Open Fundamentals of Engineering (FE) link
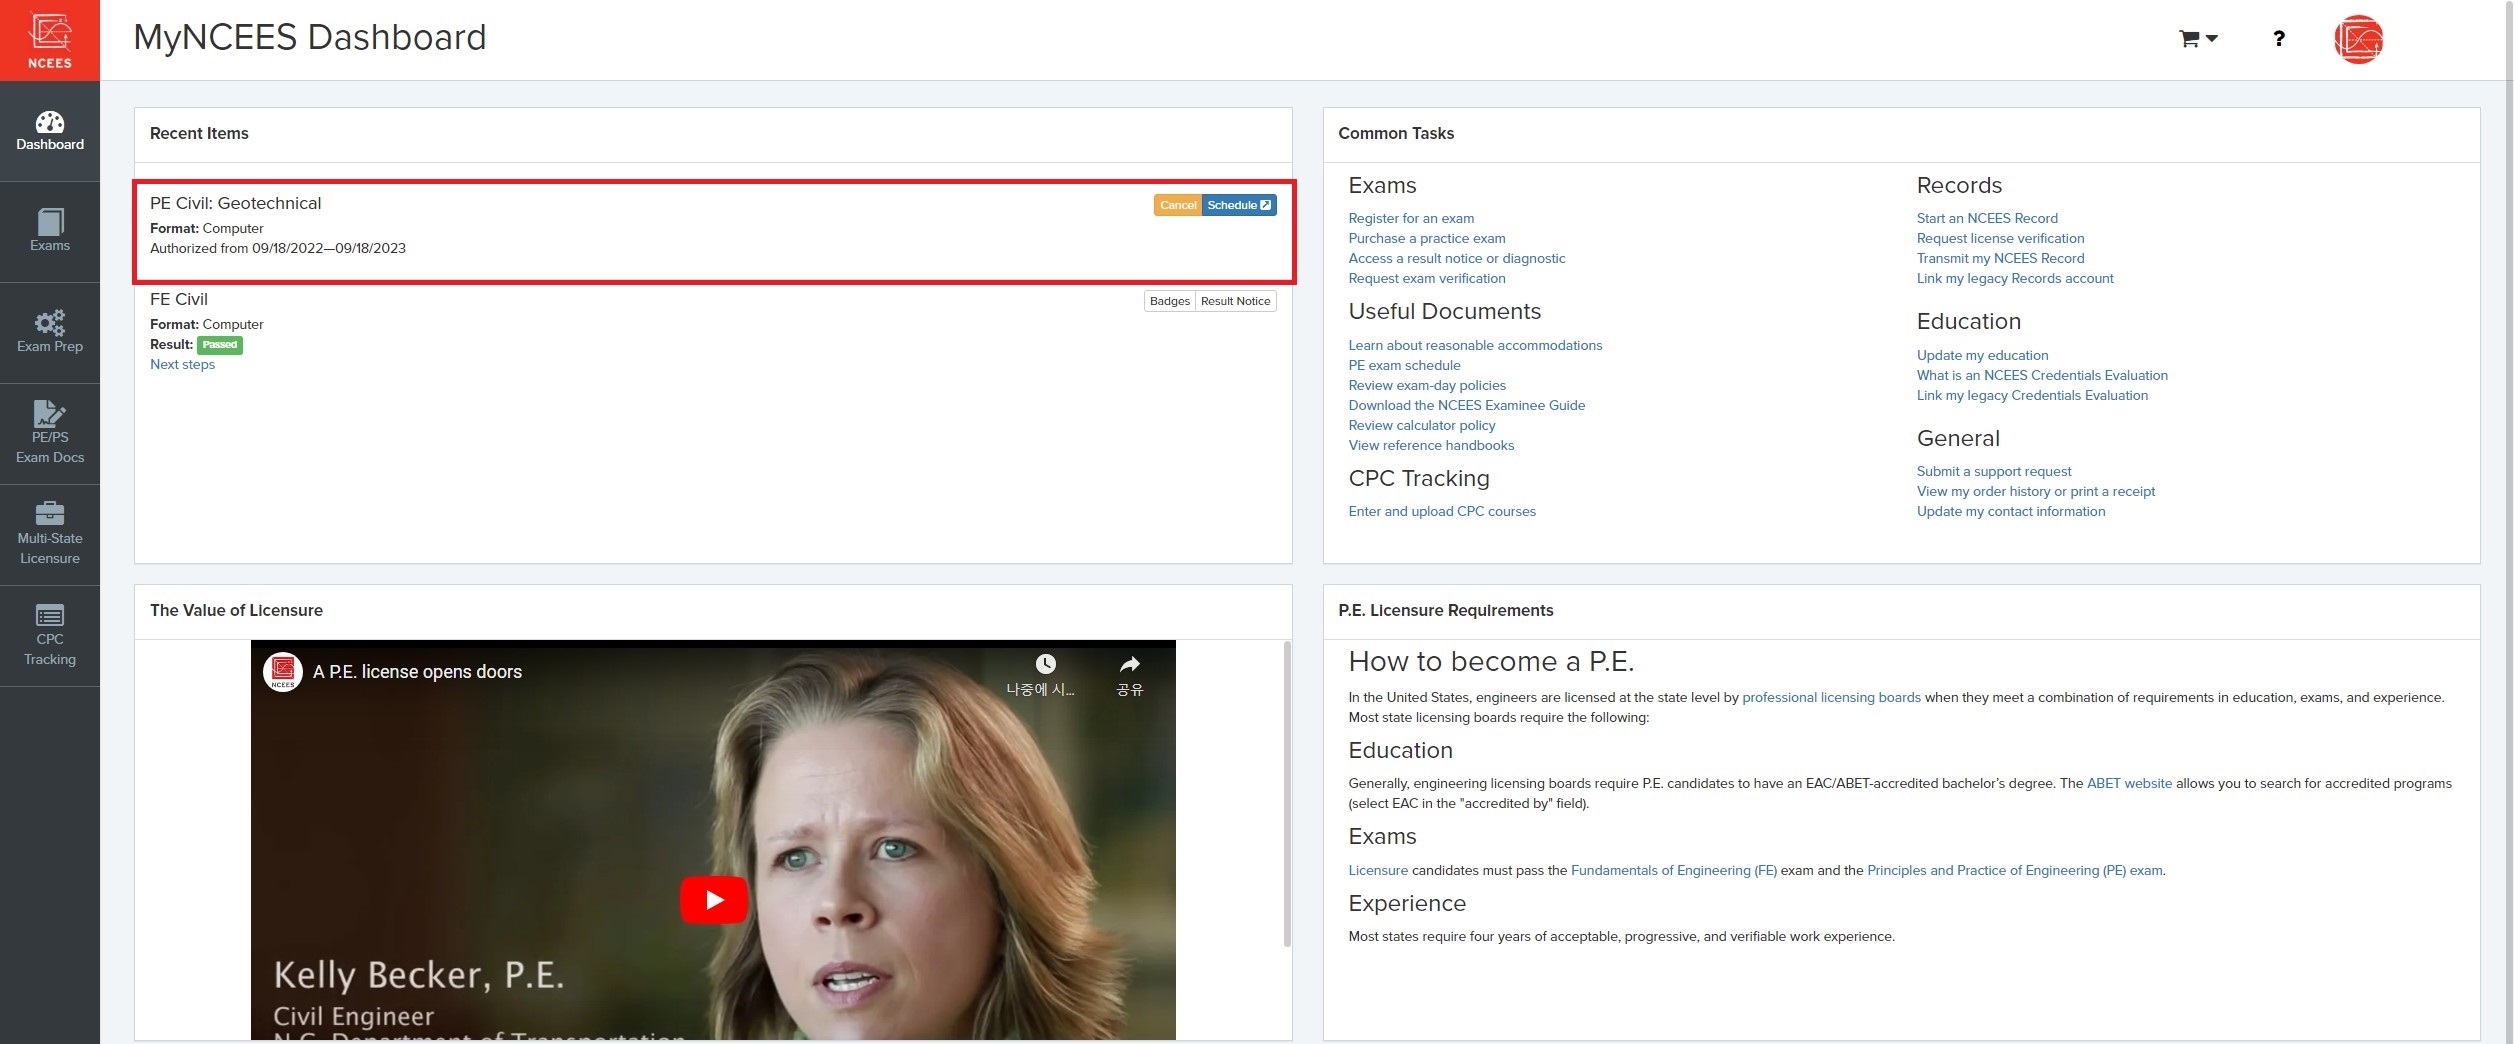 pyautogui.click(x=1673, y=870)
